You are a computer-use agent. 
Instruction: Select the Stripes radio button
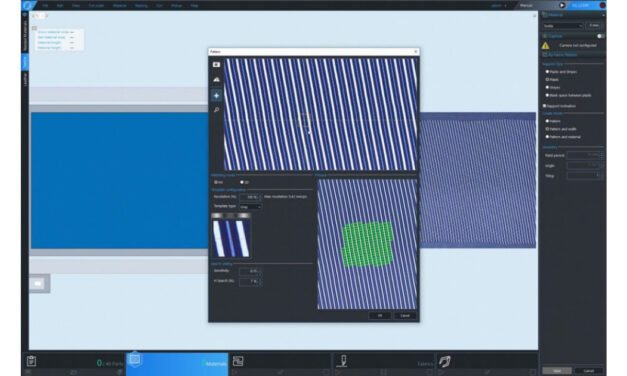[x=547, y=87]
